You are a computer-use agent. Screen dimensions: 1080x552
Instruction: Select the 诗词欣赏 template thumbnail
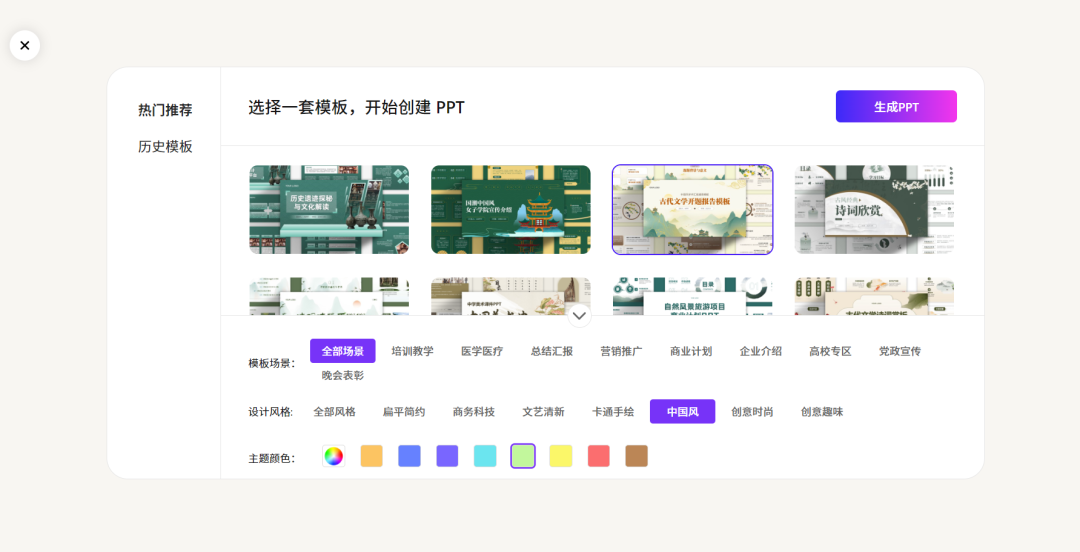(x=875, y=209)
